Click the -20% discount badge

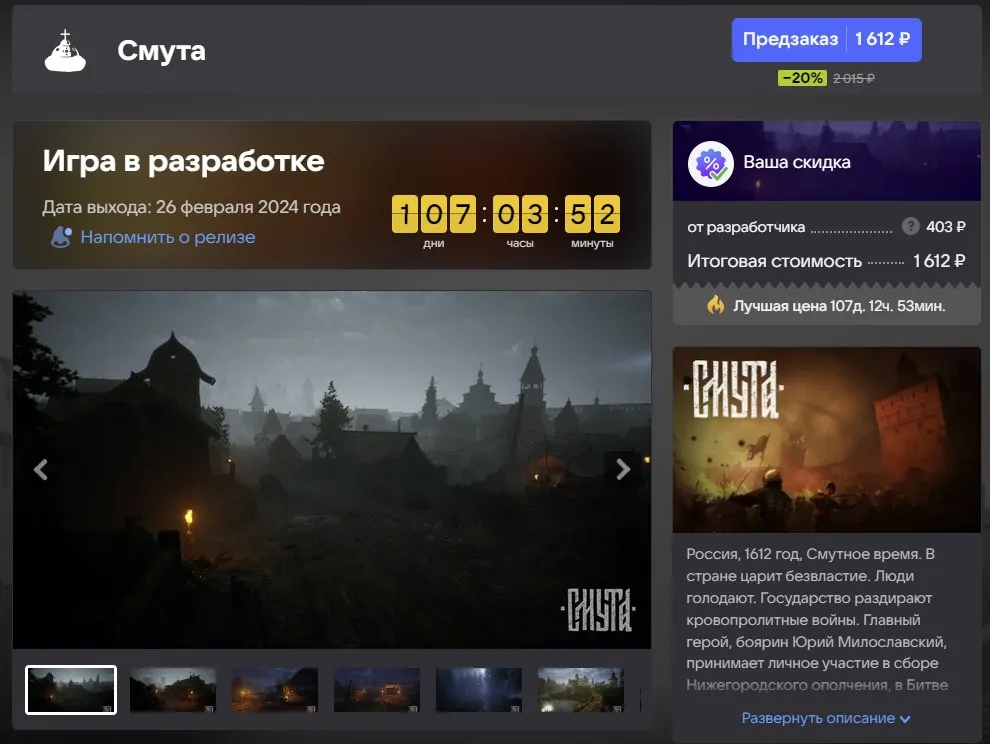[802, 78]
